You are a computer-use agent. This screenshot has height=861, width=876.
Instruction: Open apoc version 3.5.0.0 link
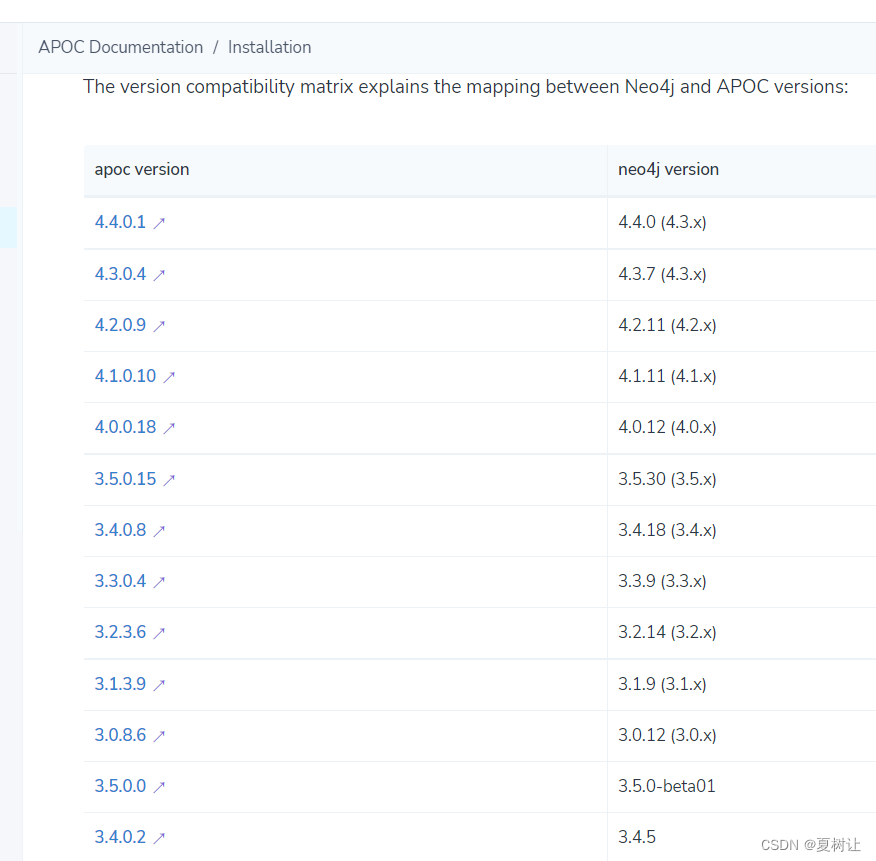tap(120, 786)
